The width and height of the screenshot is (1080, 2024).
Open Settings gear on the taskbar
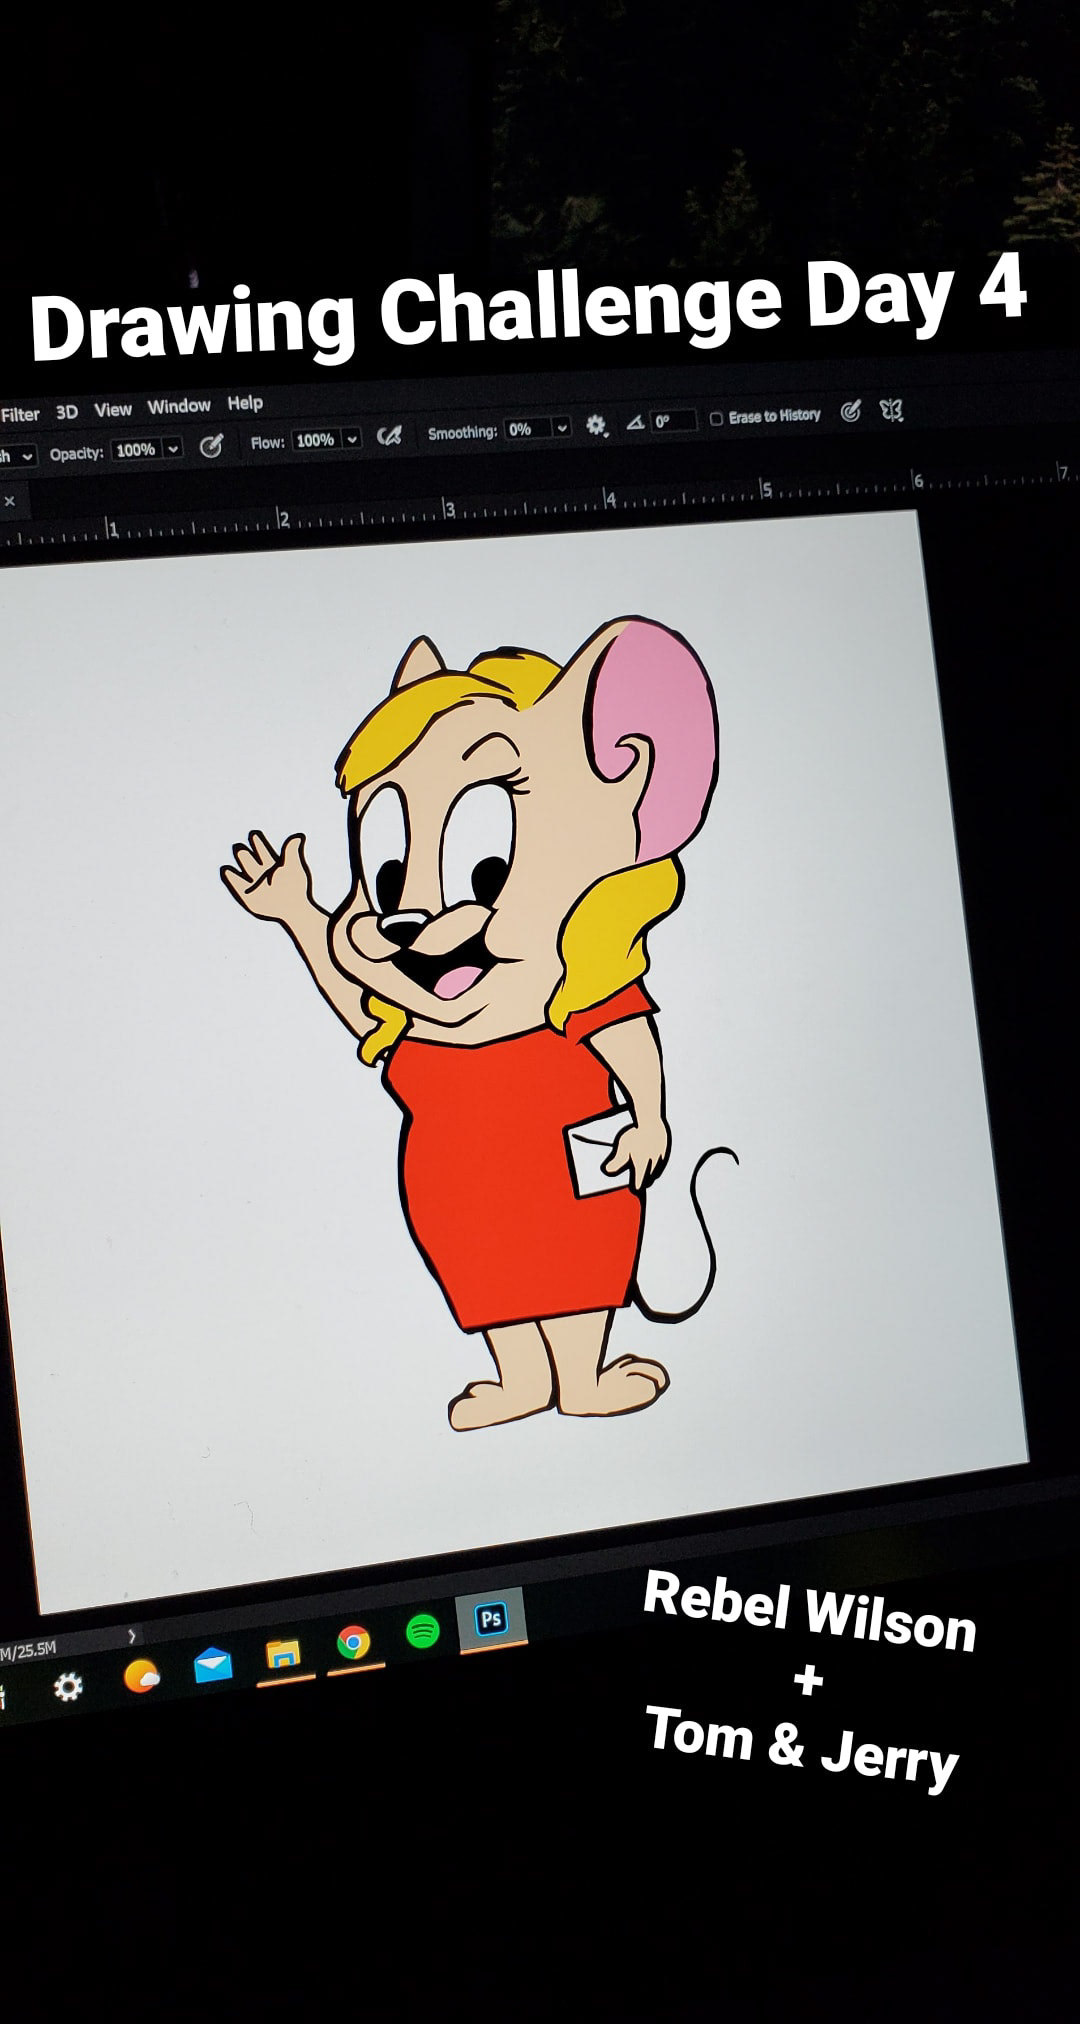(68, 1688)
